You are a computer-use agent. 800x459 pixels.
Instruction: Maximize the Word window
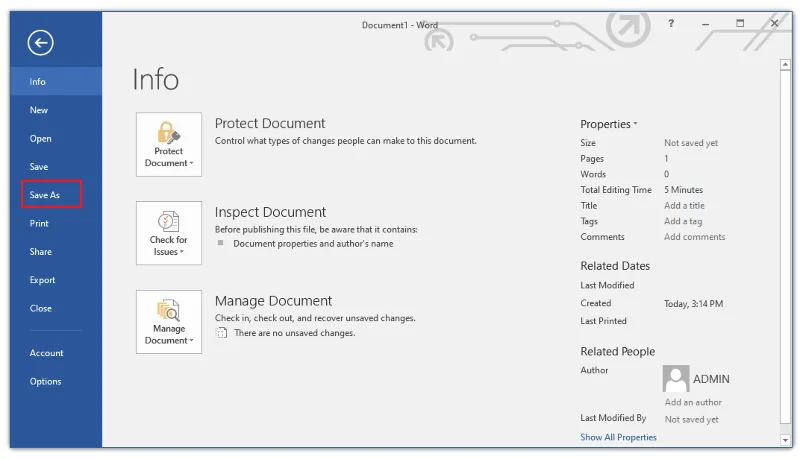[x=740, y=23]
